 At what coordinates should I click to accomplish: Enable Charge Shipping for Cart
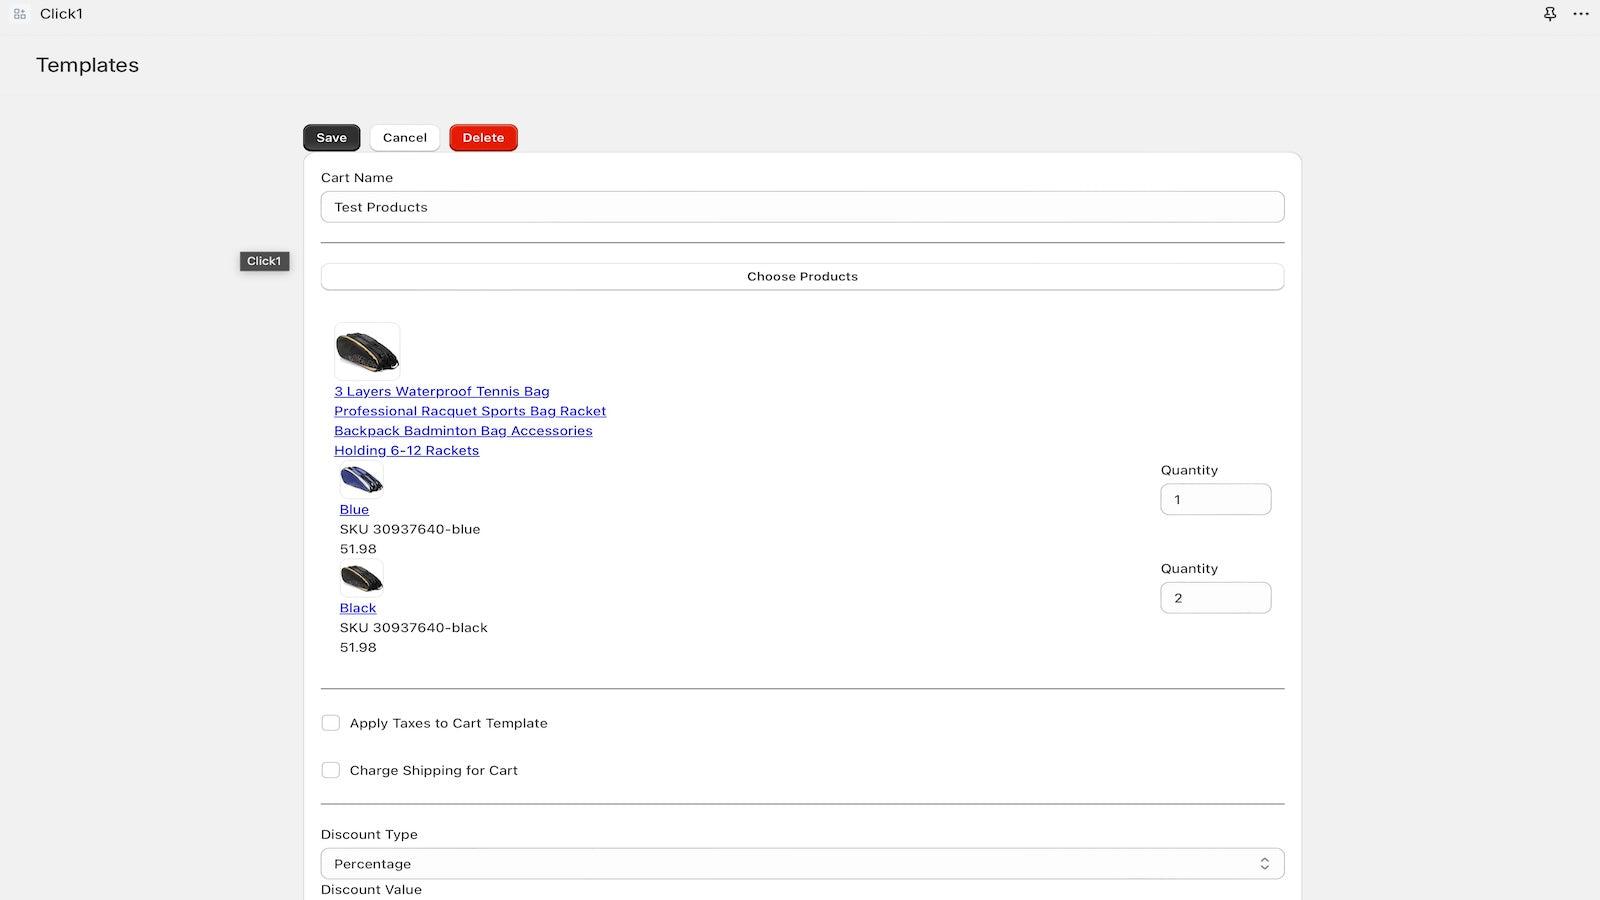click(331, 770)
